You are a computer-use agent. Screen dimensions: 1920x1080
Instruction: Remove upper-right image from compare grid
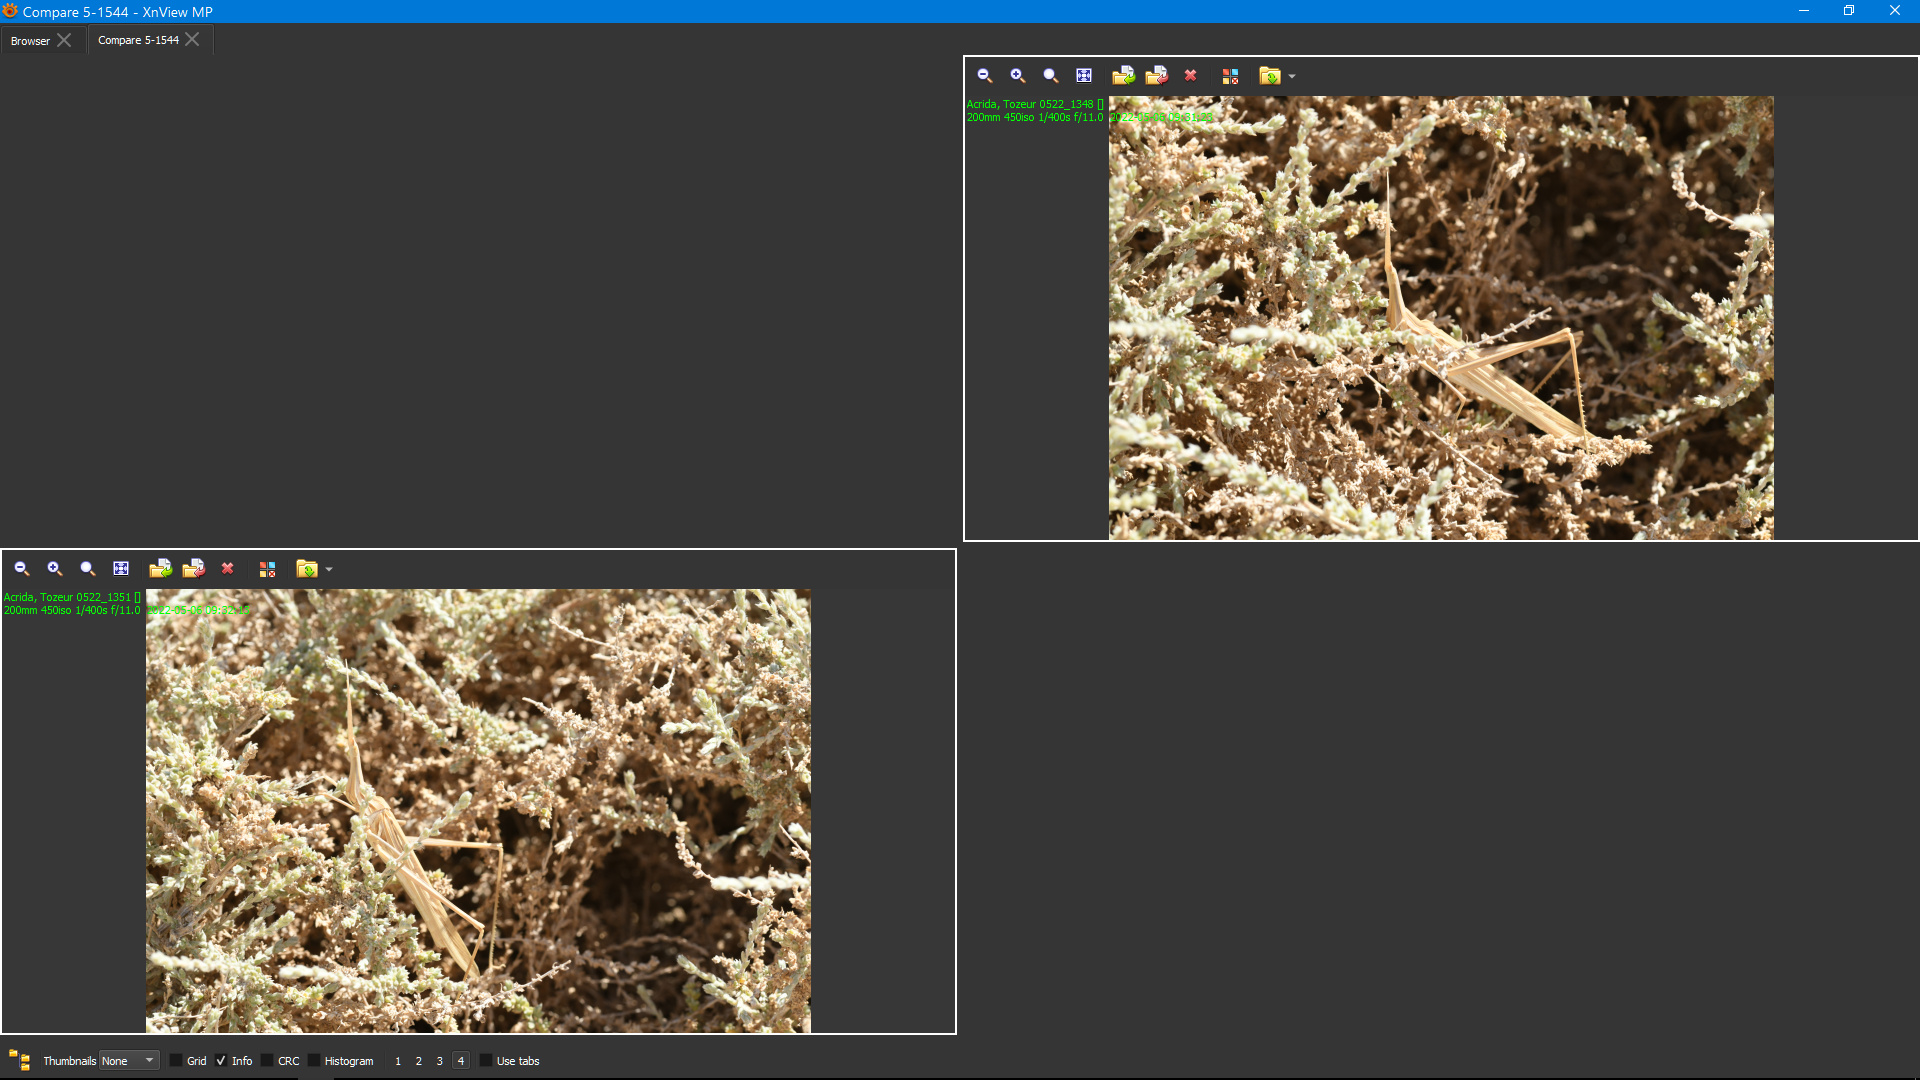pyautogui.click(x=1230, y=76)
